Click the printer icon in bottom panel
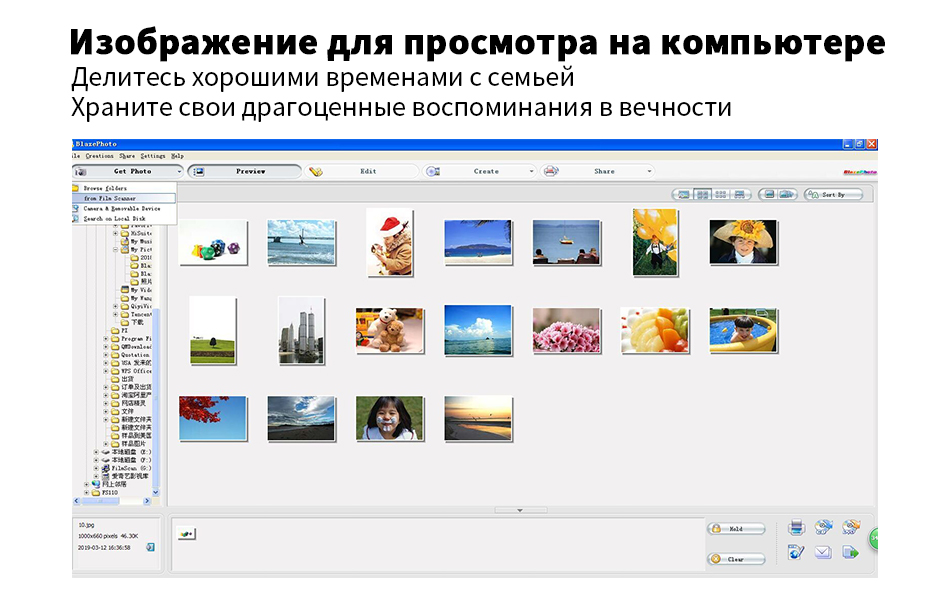The height and width of the screenshot is (600, 946). 797,527
